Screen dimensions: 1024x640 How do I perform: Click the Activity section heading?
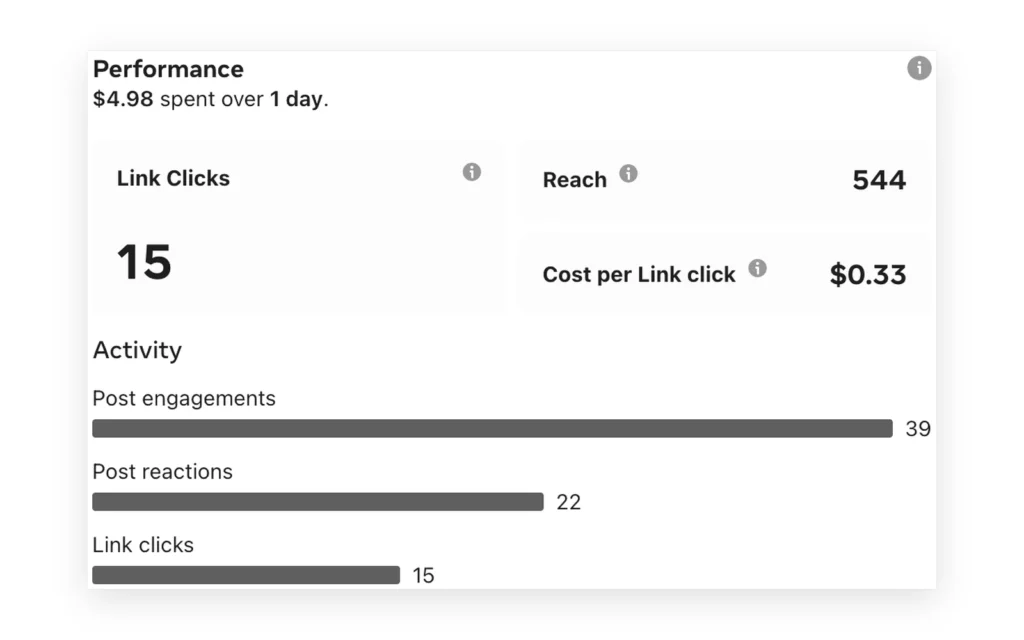(x=137, y=351)
